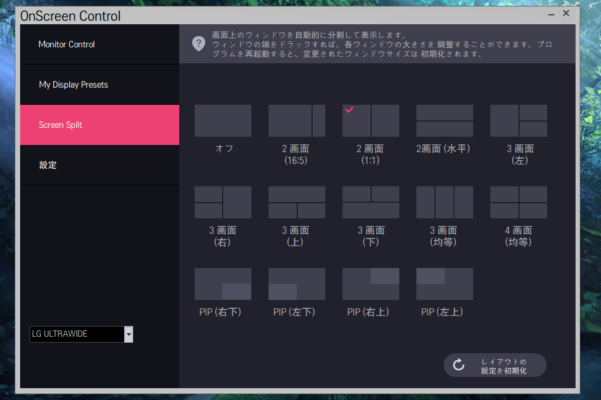601x400 pixels.
Task: Open the Monitor Control tab
Action: [99, 45]
